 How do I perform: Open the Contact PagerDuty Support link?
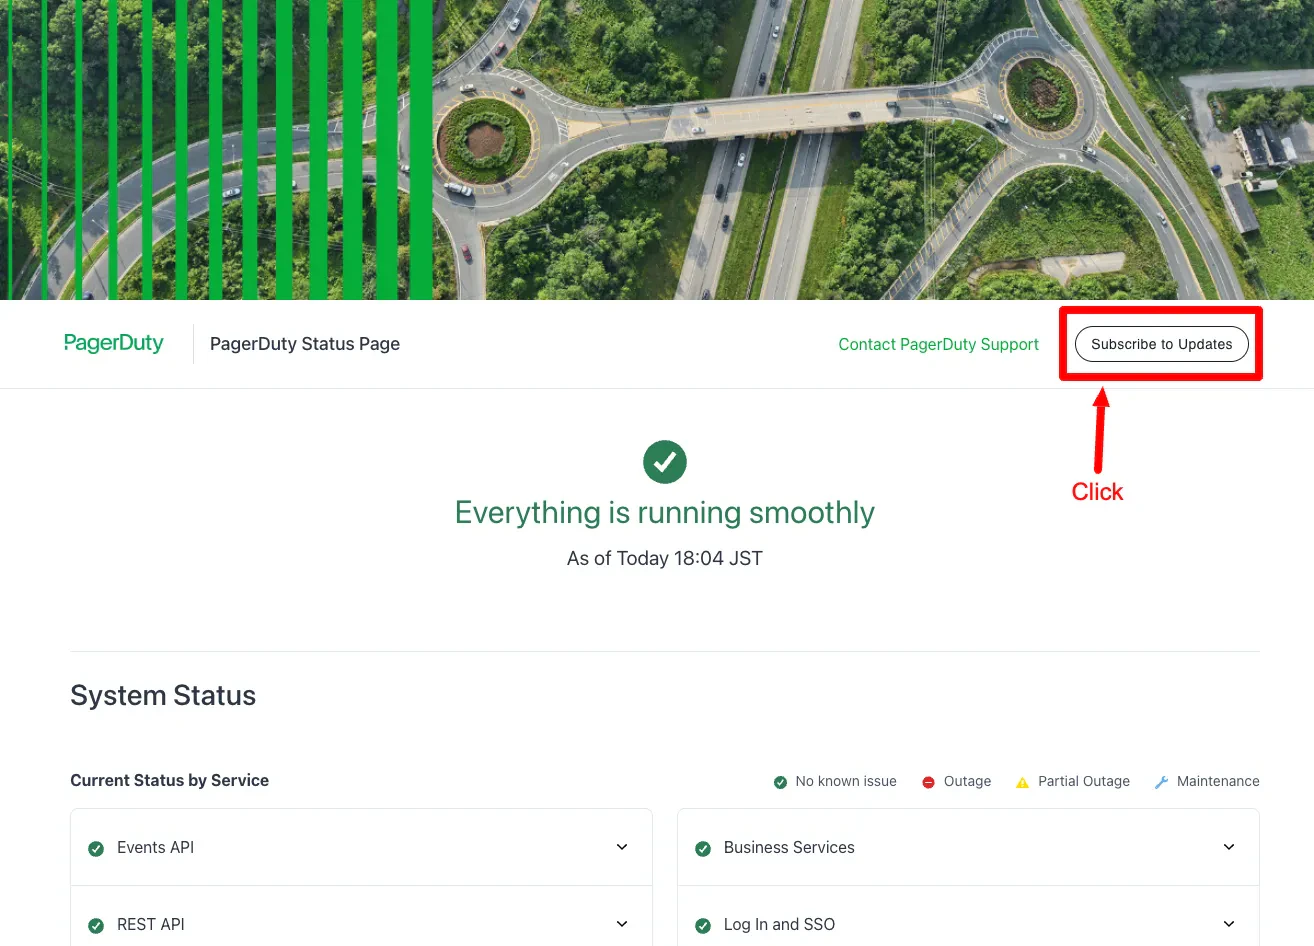tap(938, 344)
